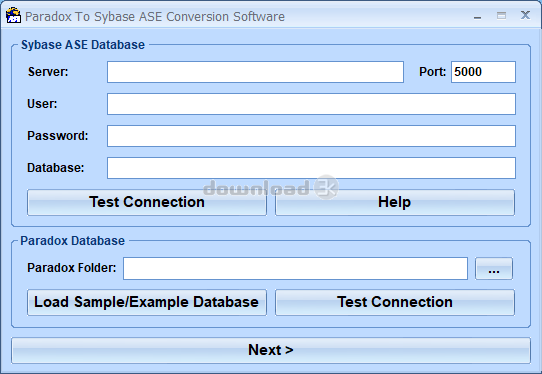Focus the Port field showing 5000
542x374 pixels.
point(483,72)
